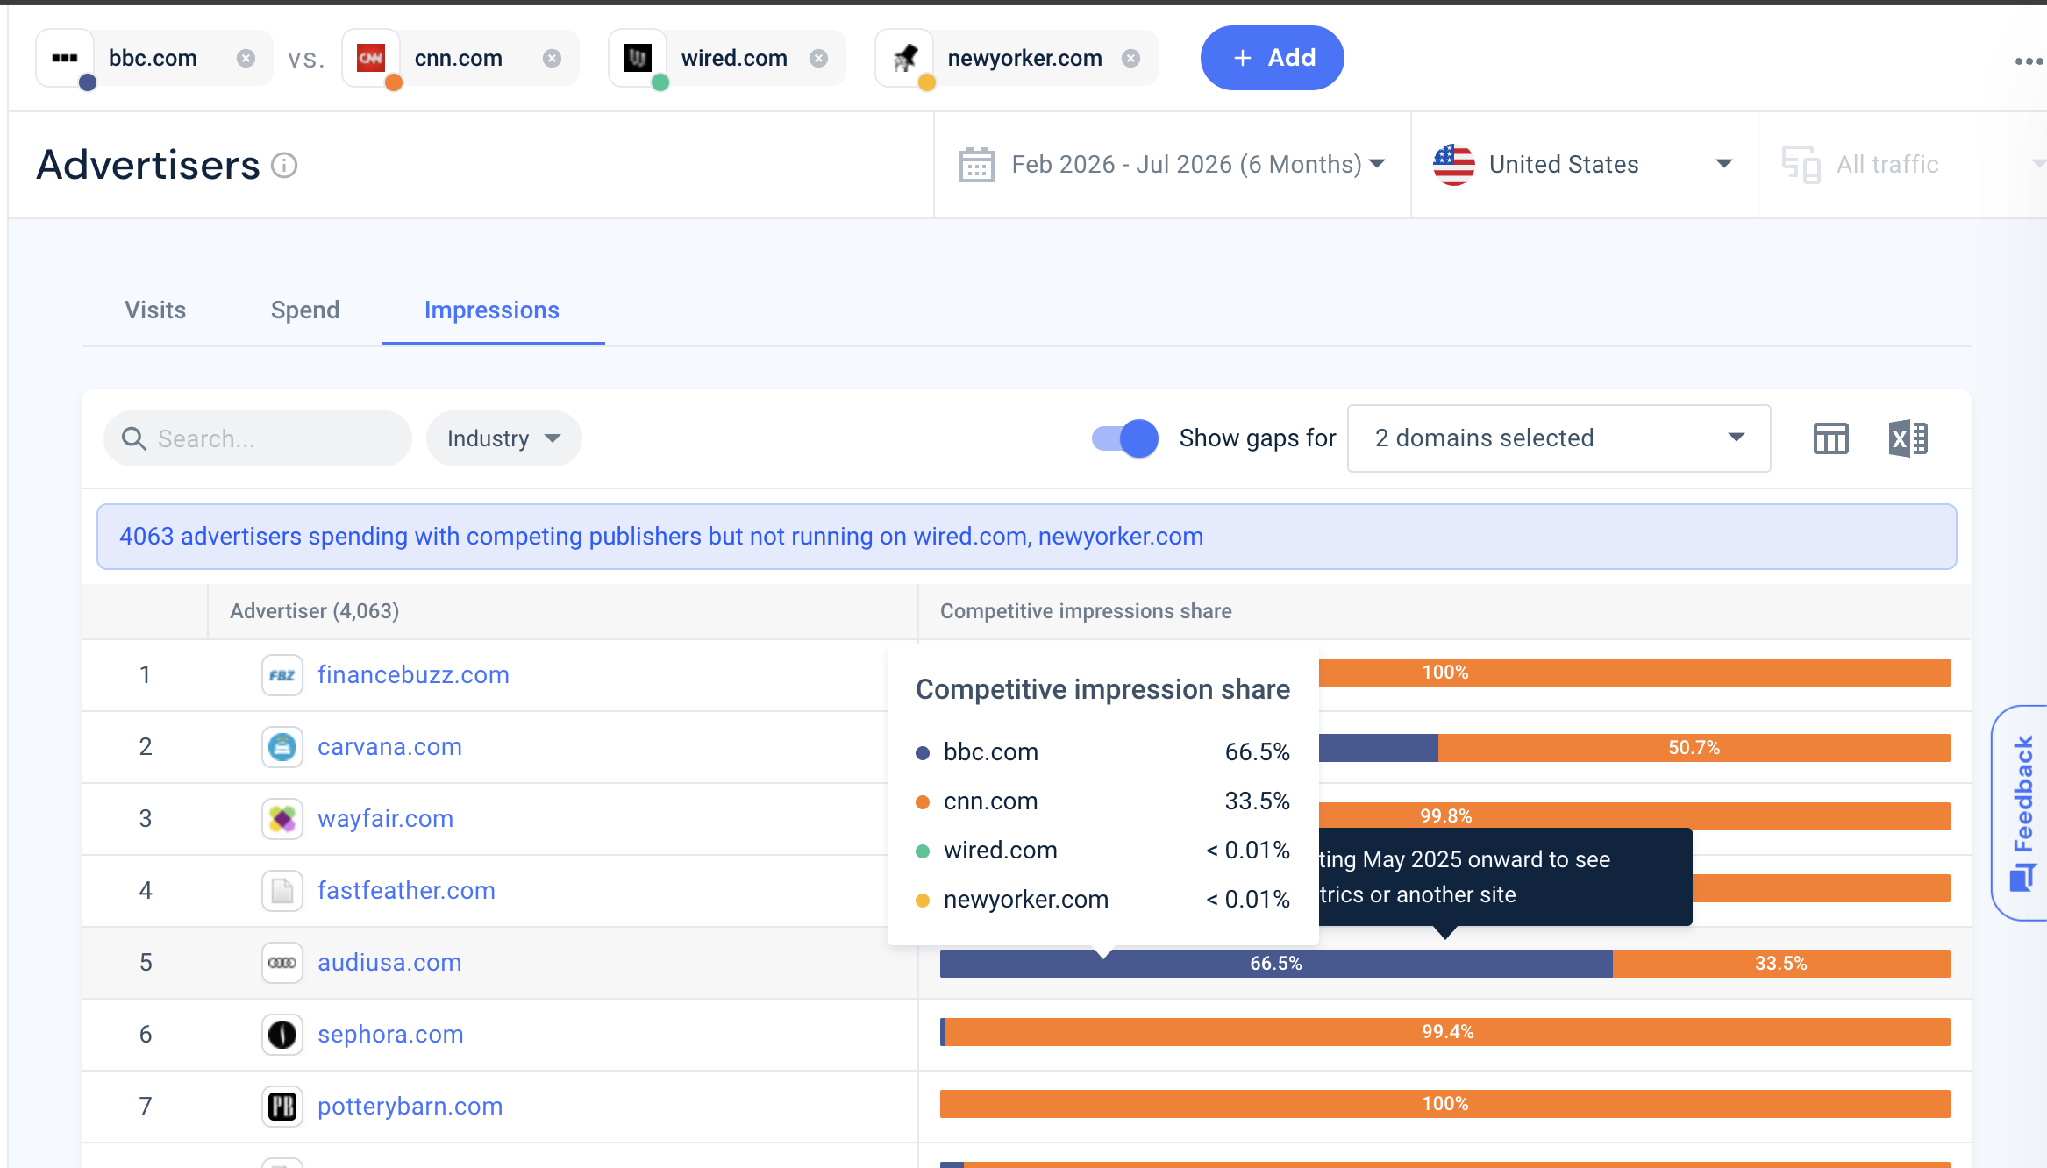Open the Industry filter dropdown
Screen dimensions: 2047x1168
click(503, 438)
